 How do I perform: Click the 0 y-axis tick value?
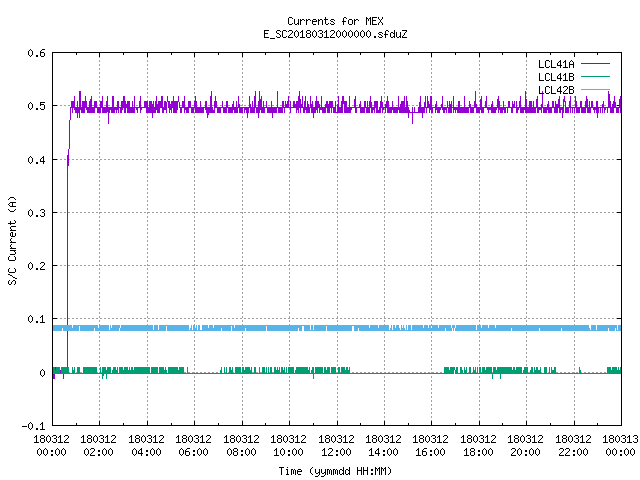[x=42, y=373]
